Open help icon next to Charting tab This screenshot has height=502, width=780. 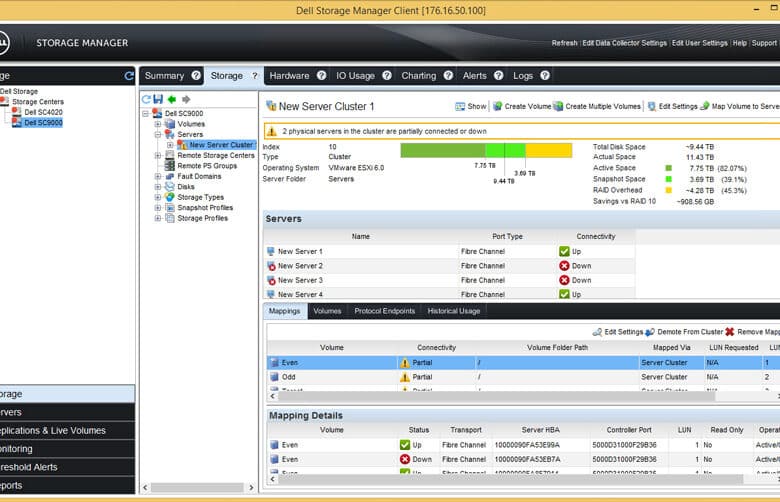tap(448, 76)
